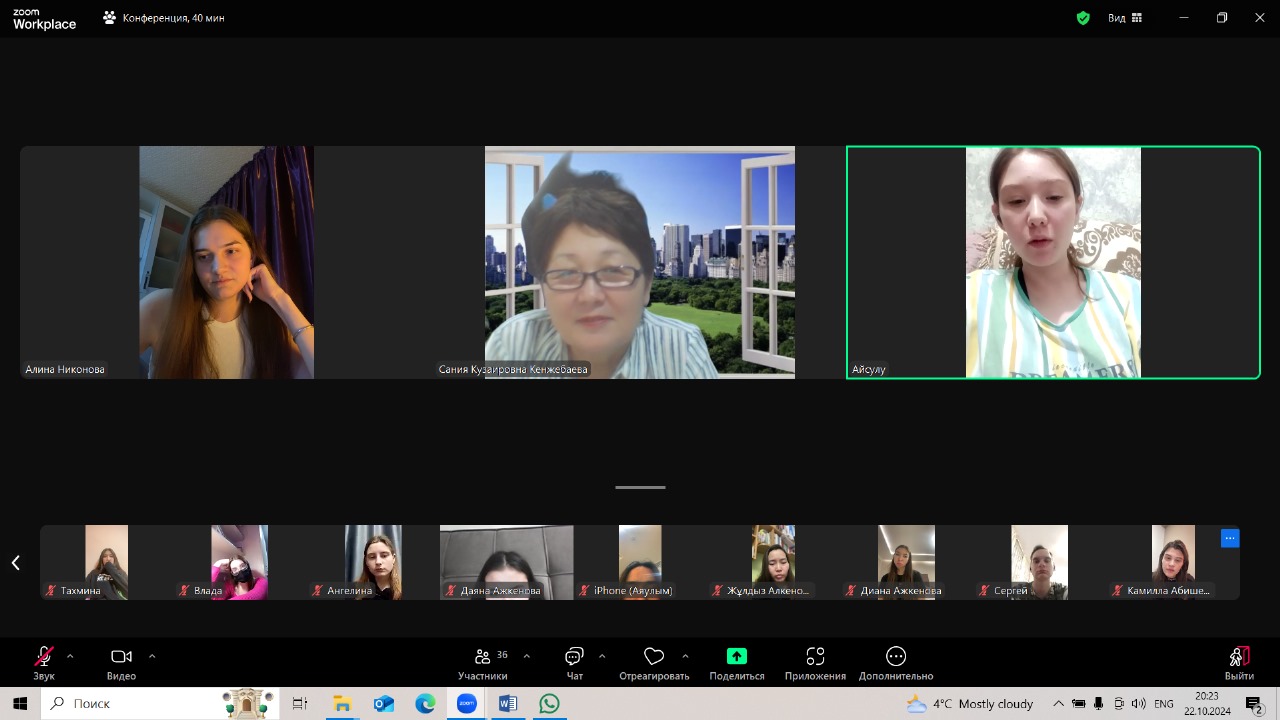1280x720 pixels.
Task: Expand video options arrow next to Видео
Action: click(x=152, y=656)
